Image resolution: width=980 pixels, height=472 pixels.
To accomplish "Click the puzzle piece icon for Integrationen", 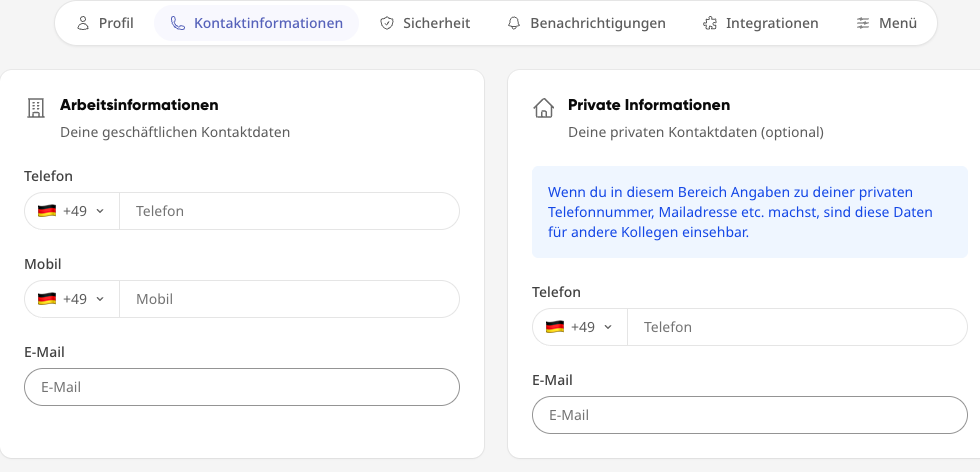I will 710,24.
